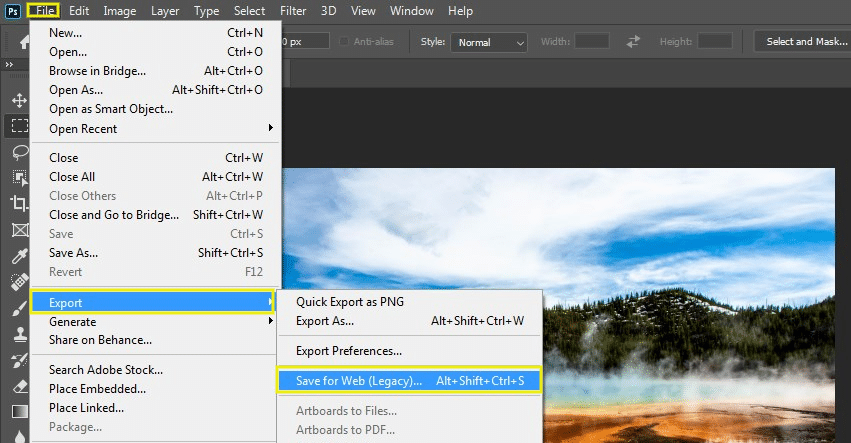Select the Rectangular Marquee tool

coord(20,125)
